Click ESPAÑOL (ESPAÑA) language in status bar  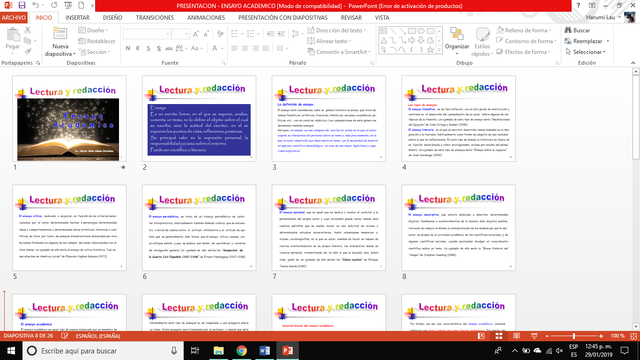[x=98, y=336]
